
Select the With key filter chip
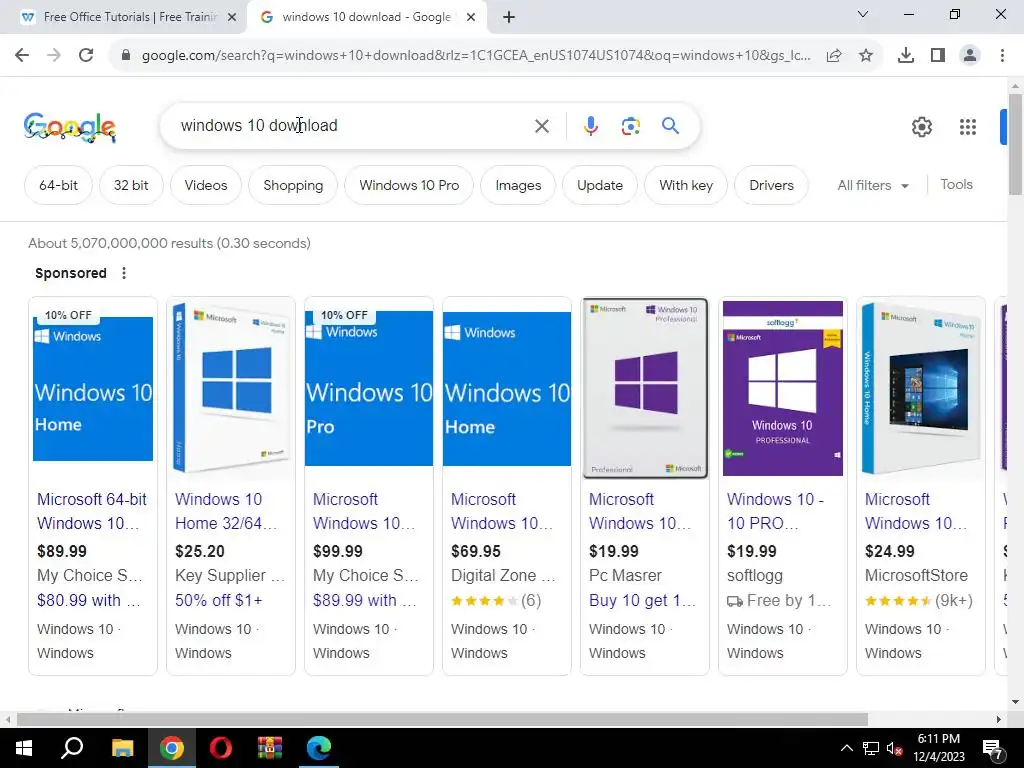click(x=686, y=185)
